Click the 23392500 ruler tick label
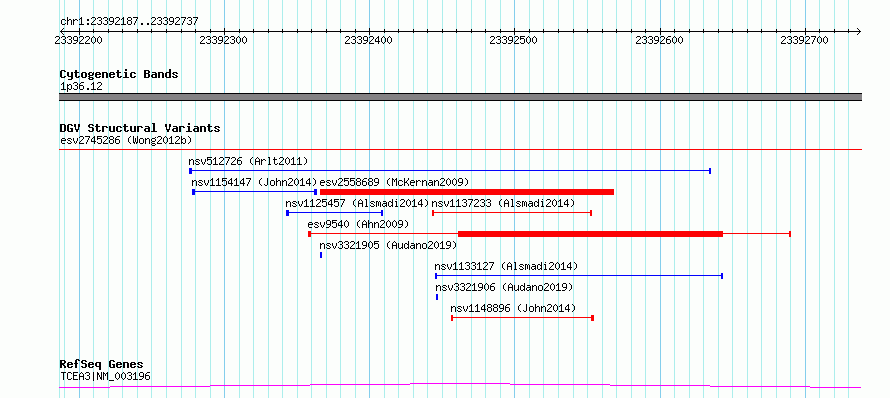The height and width of the screenshot is (398, 890). coord(513,40)
